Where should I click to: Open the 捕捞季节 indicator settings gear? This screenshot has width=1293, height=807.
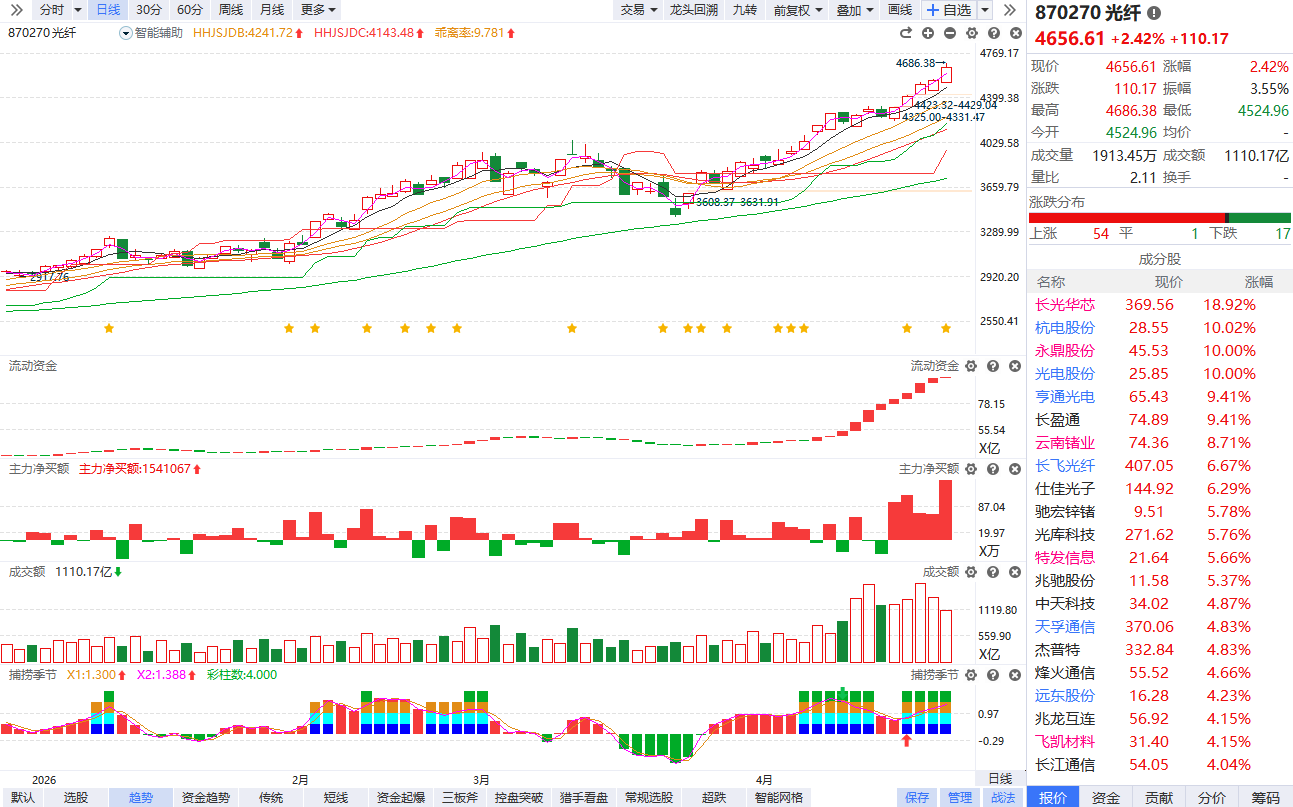coord(971,675)
